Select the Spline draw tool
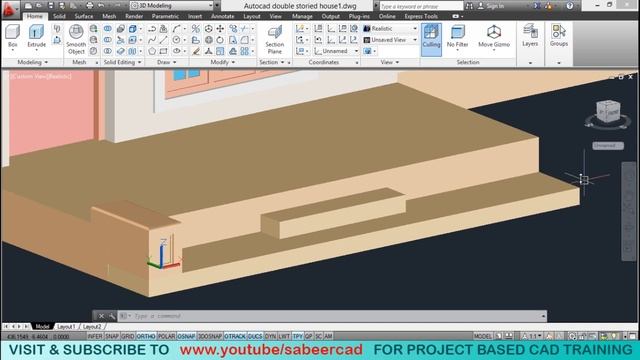The width and height of the screenshot is (640, 360). coord(152,40)
